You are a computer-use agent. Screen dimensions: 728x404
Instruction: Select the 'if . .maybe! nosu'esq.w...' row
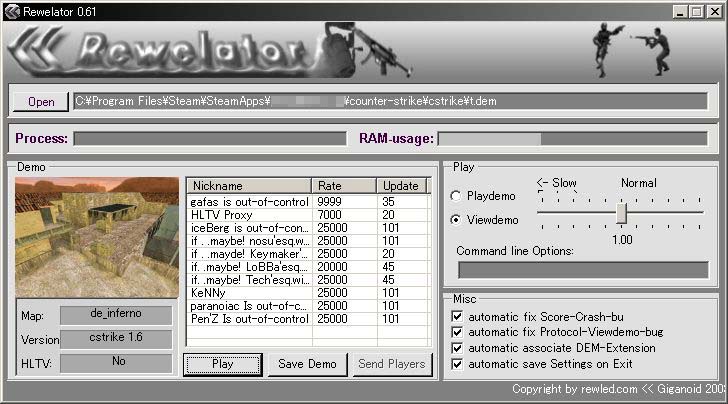tap(309, 241)
